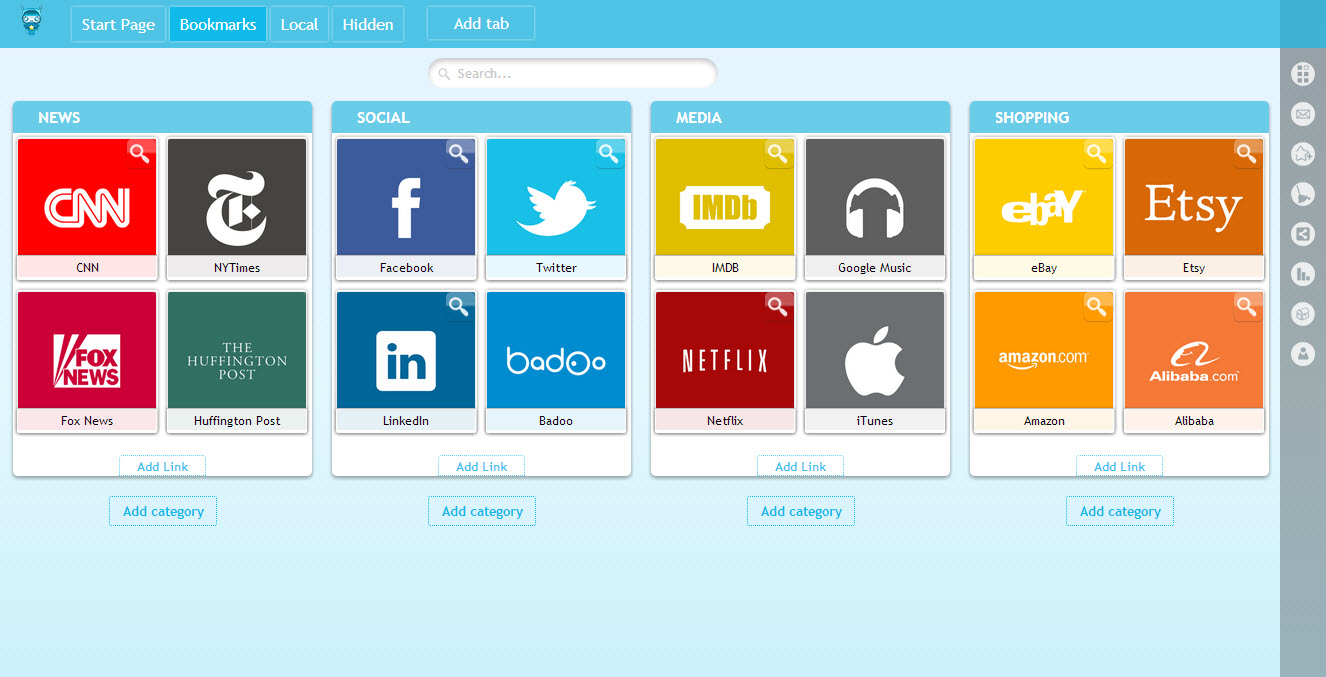This screenshot has width=1326, height=677.
Task: Open the bar chart statistics sidebar icon
Action: click(1302, 274)
